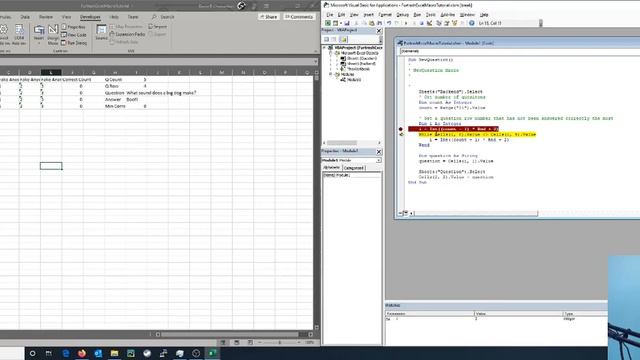Switch Excel to Page Break Preview in status bar
Viewport: 640px width, 360px height.
250,342
